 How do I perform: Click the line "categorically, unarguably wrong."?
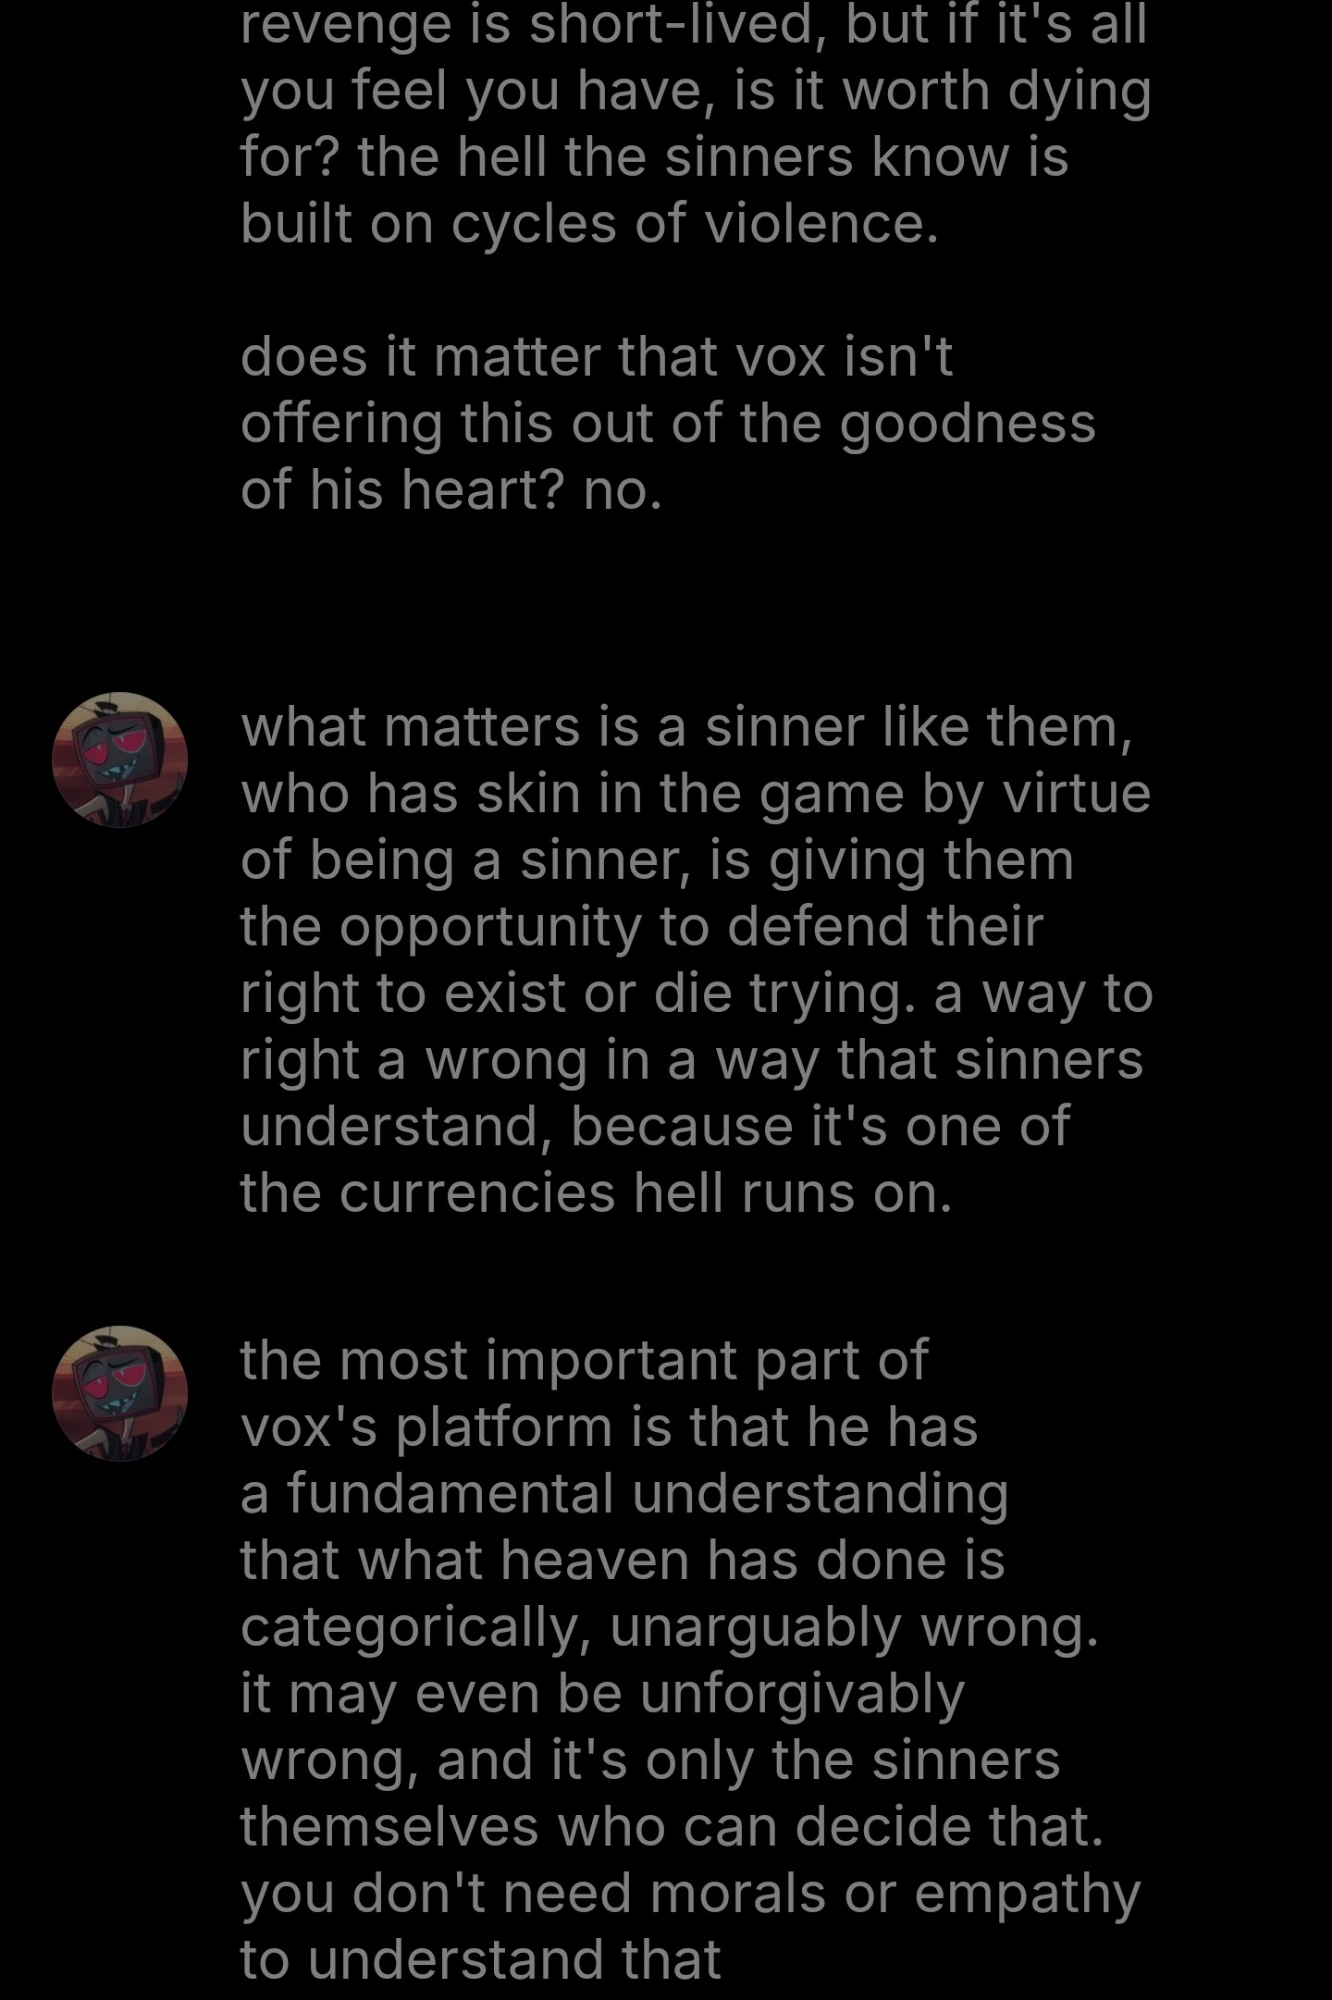669,1627
